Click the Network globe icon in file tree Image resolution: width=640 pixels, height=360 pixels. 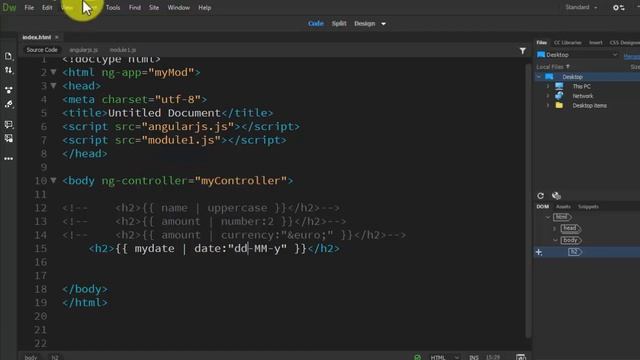[559, 96]
